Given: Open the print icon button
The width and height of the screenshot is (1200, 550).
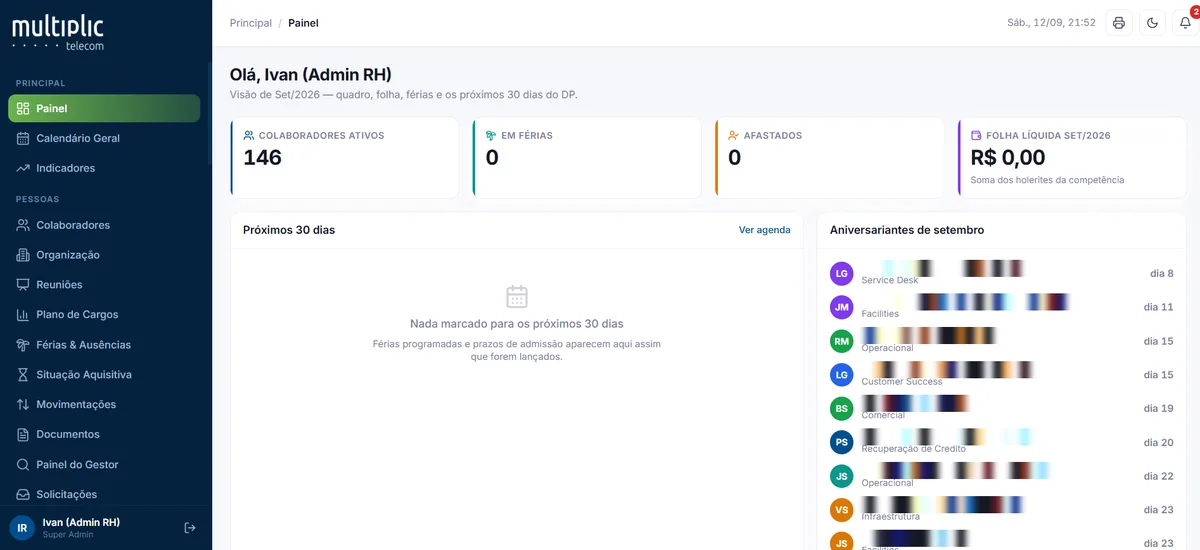Looking at the screenshot, I should 1119,23.
